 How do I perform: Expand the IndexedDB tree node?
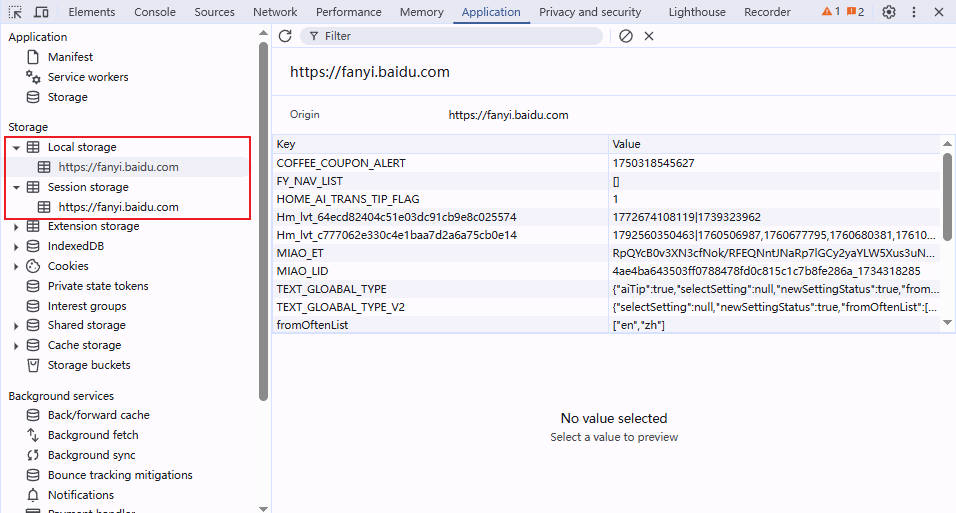tap(16, 246)
